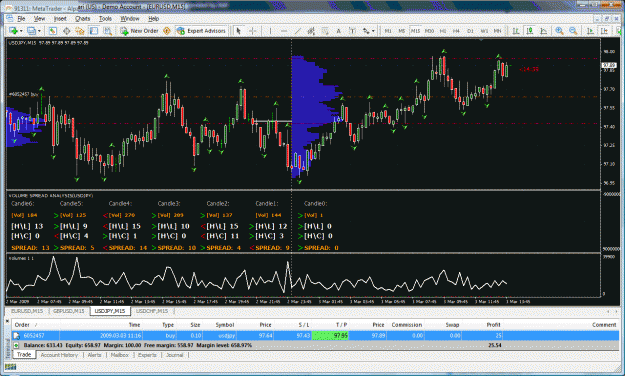Toggle the Terminal panel toolbar icon
This screenshot has height=376, width=625.
[94, 31]
